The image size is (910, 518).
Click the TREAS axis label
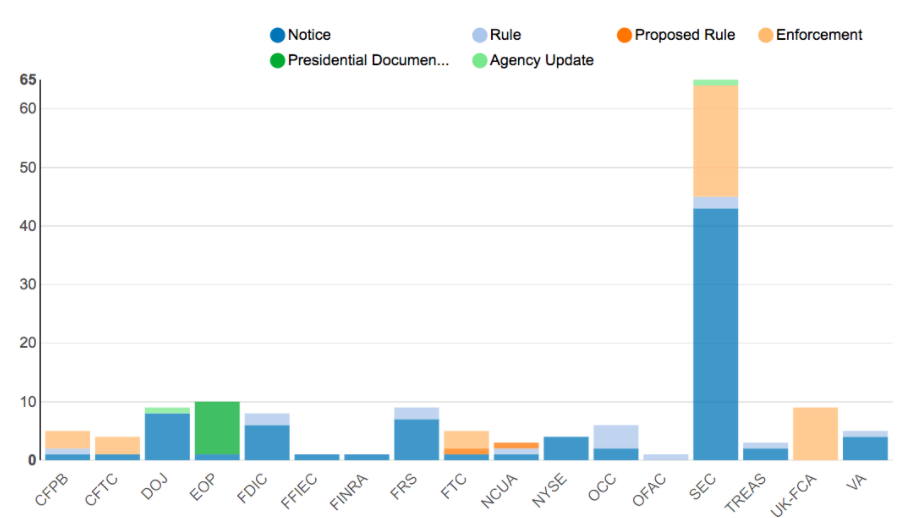pos(746,493)
